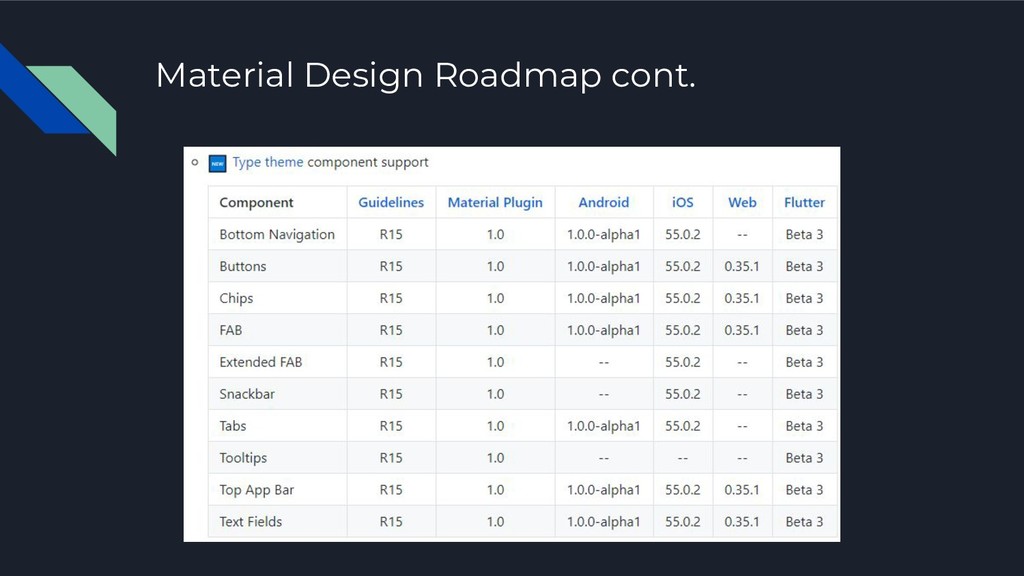
Task: Select the 'Tabs' row label
Action: [232, 426]
